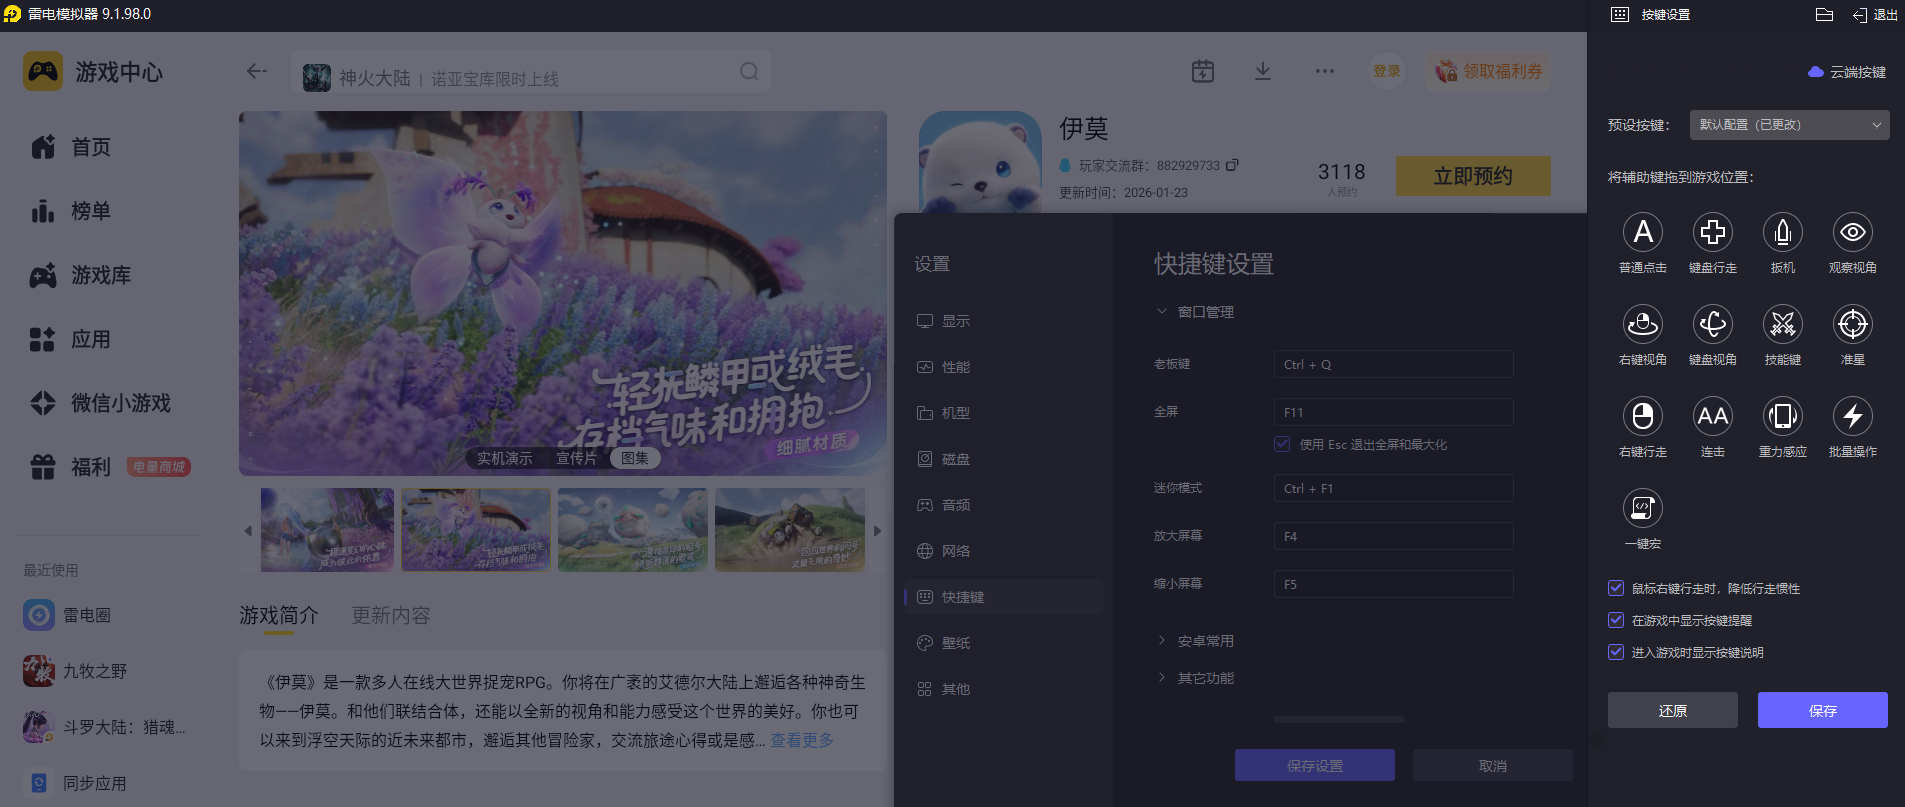Pick the 右键行走 mouse icon
The height and width of the screenshot is (807, 1905).
[1642, 416]
